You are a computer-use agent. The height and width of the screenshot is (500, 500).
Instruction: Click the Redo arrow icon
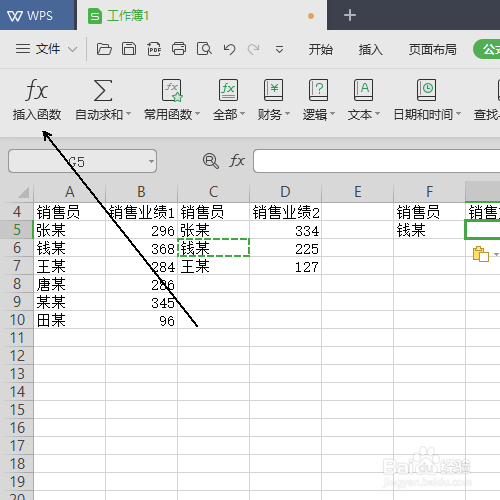coord(253,49)
